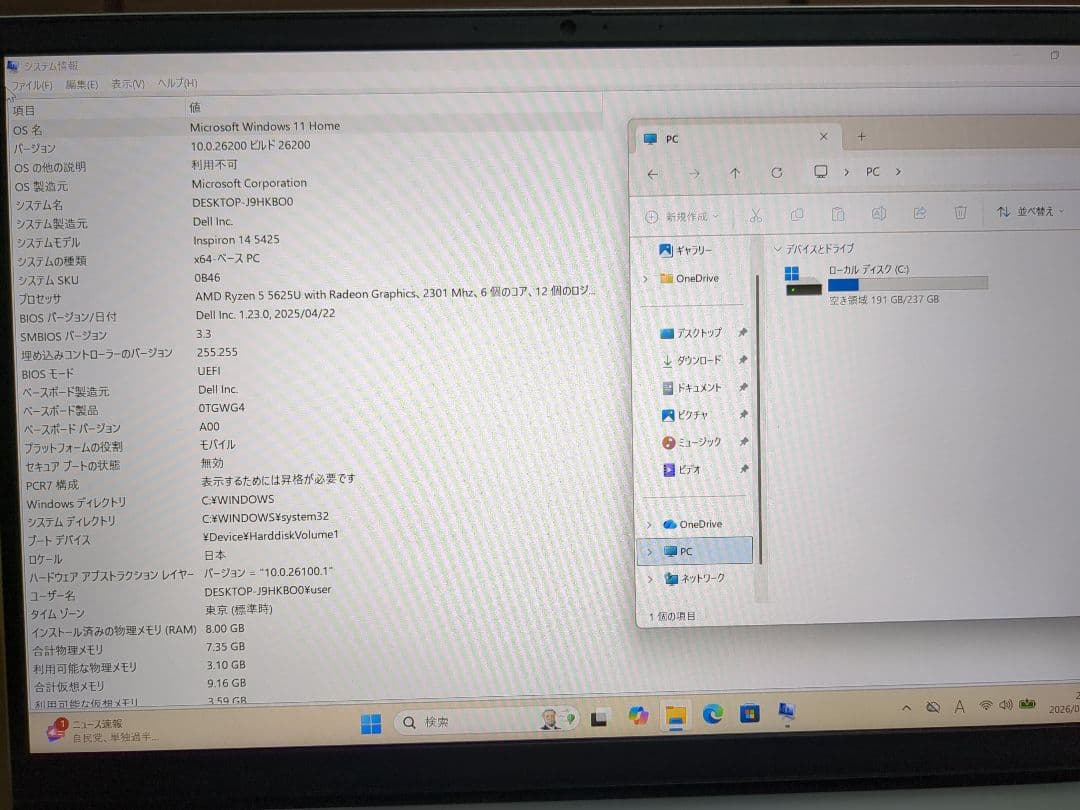Open the ファイル(F) menu in System Information
This screenshot has height=810, width=1080.
click(x=31, y=85)
